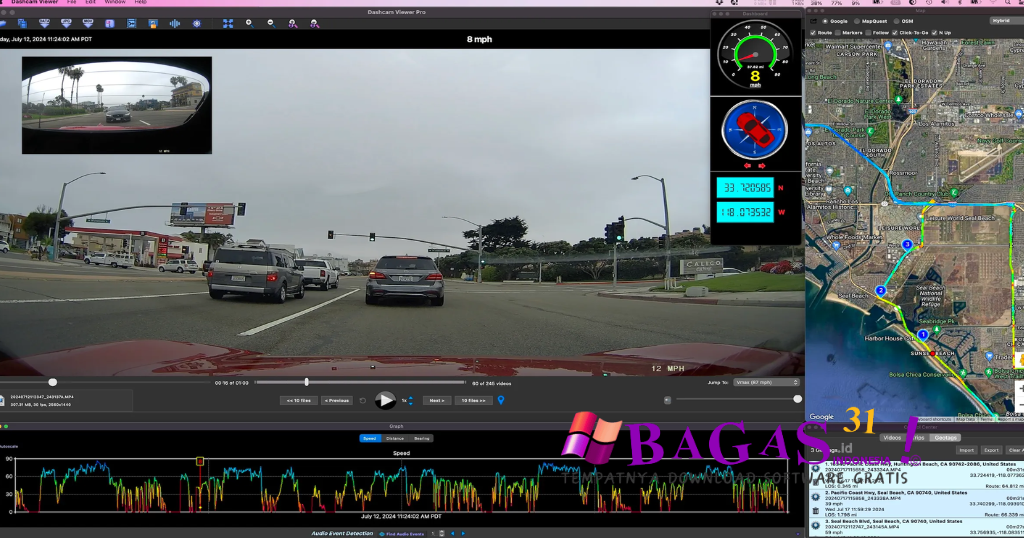
Task: Click the play button
Action: (x=385, y=400)
